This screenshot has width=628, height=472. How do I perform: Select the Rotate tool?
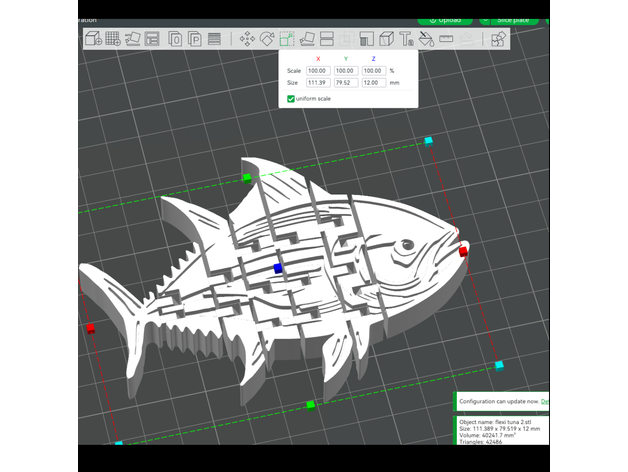tap(267, 39)
